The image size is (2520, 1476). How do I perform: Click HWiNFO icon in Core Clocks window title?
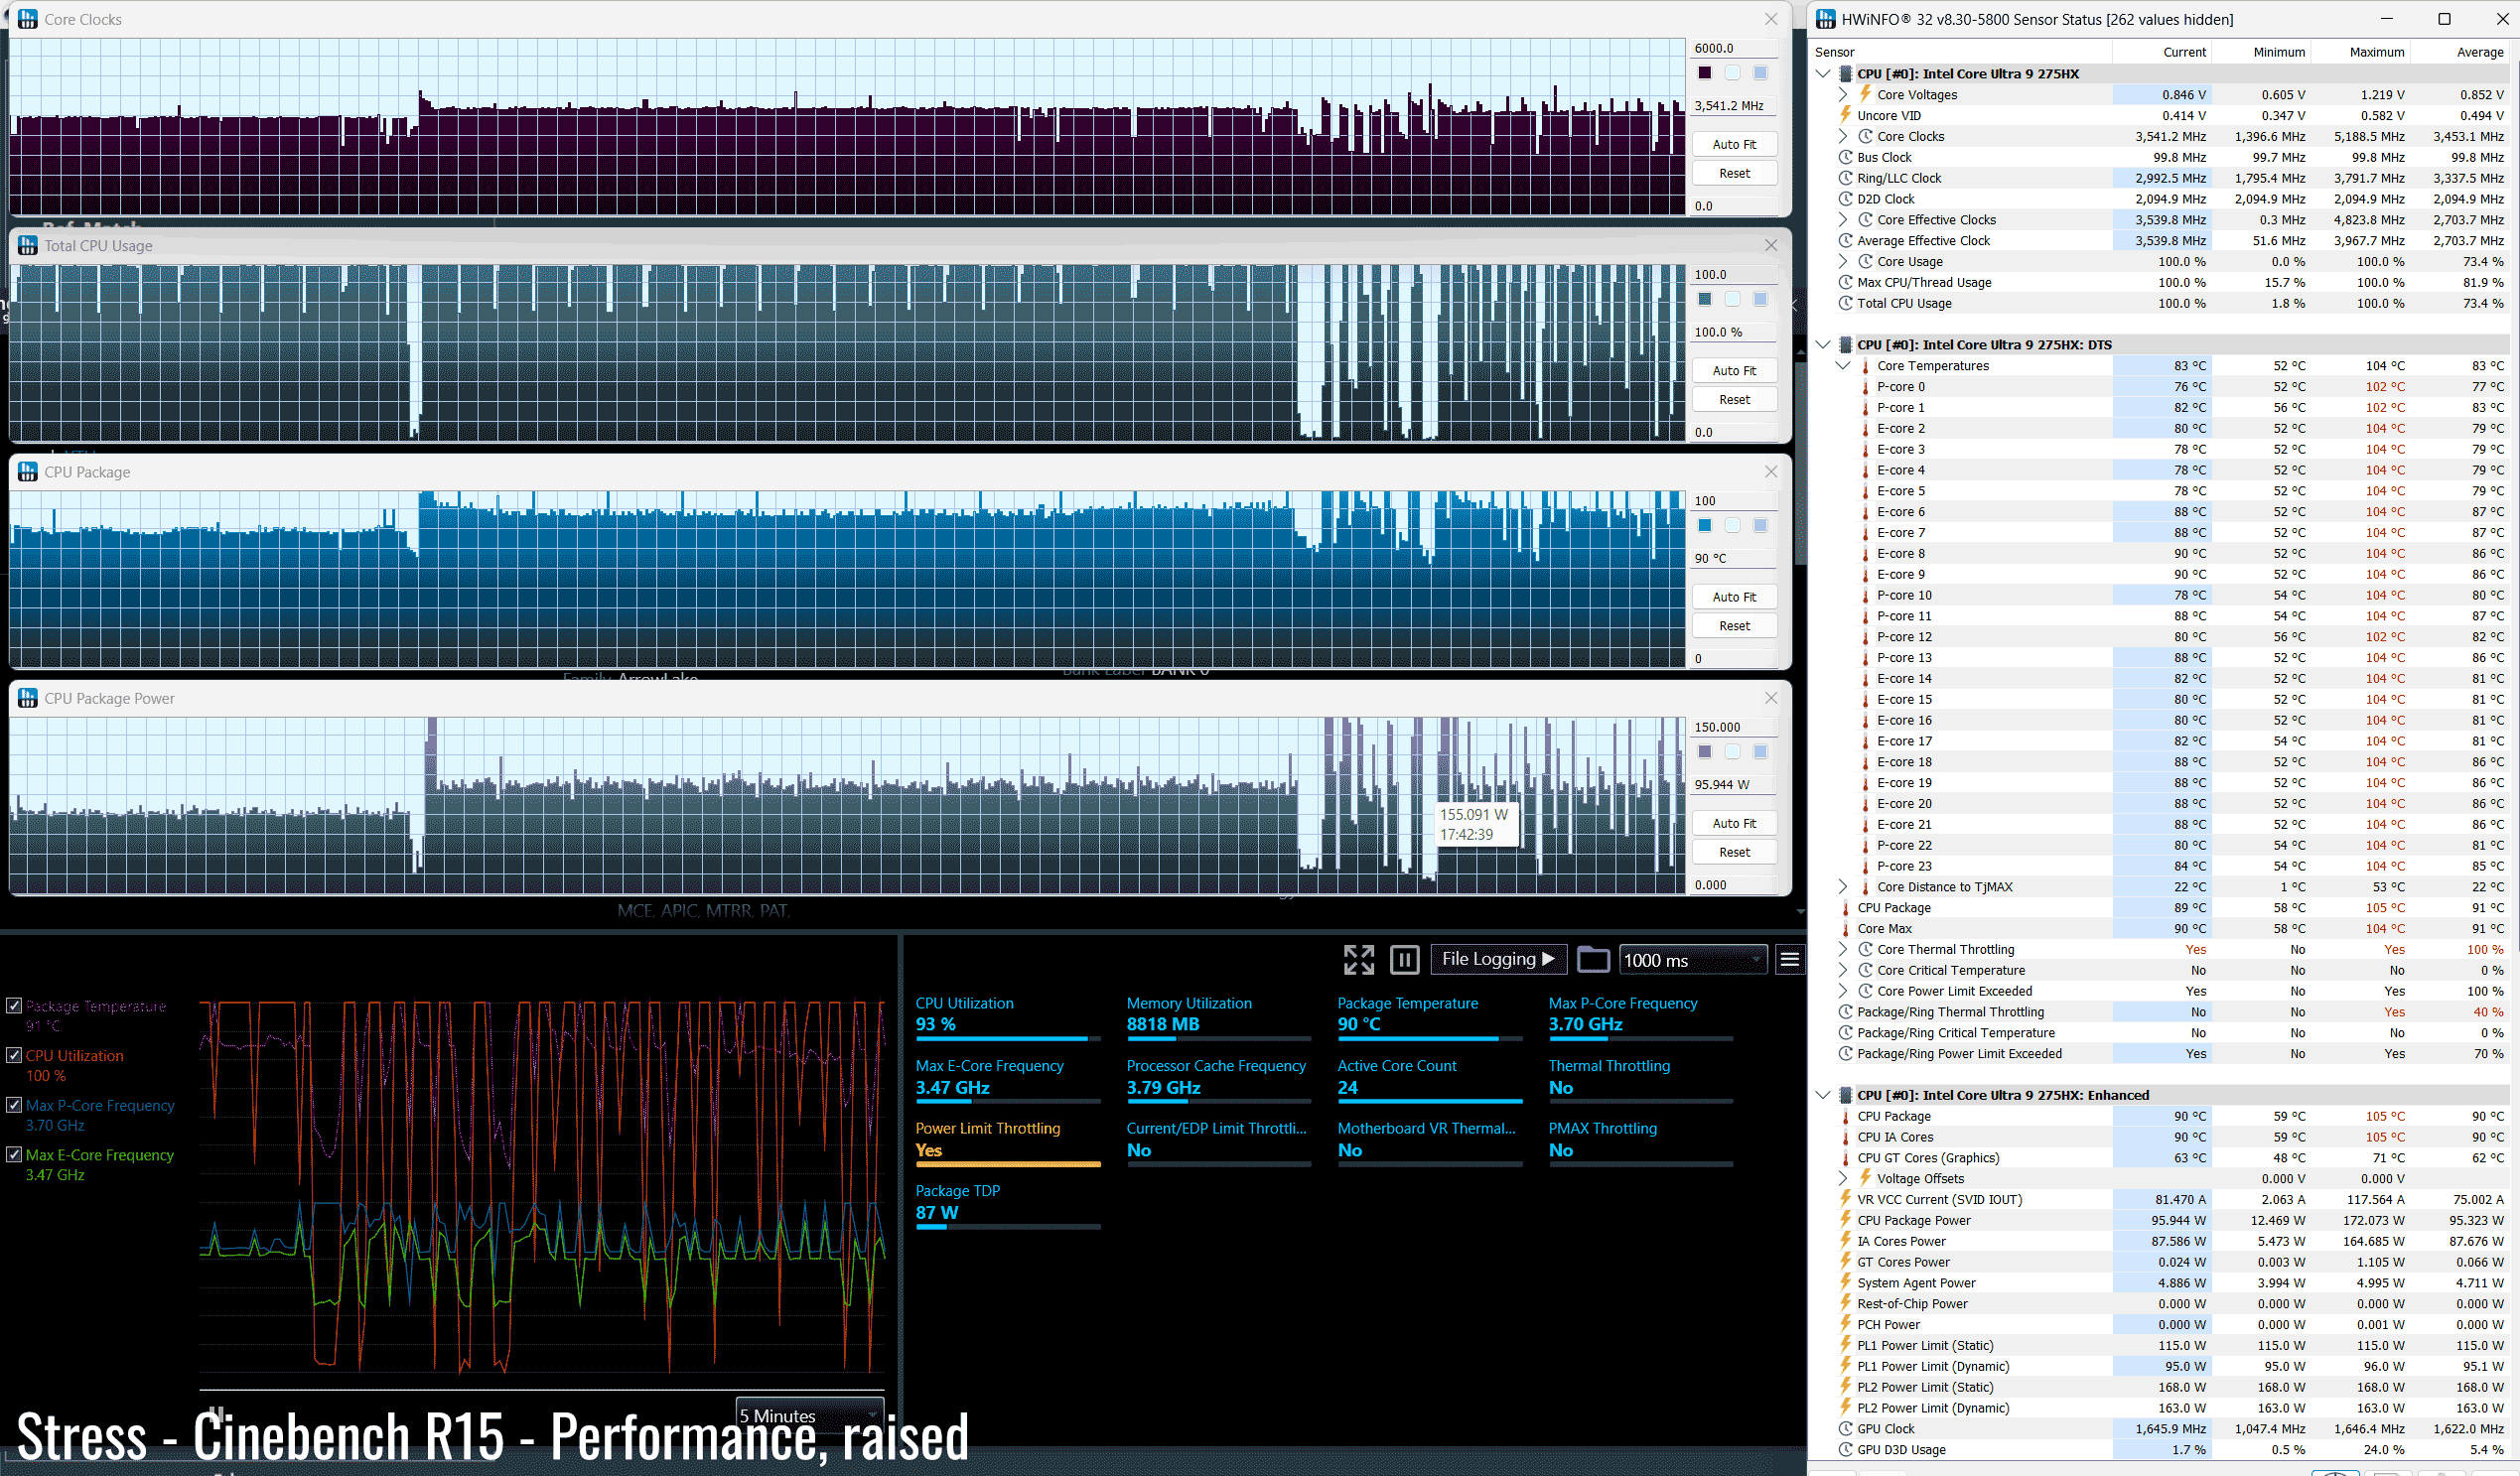[28, 19]
